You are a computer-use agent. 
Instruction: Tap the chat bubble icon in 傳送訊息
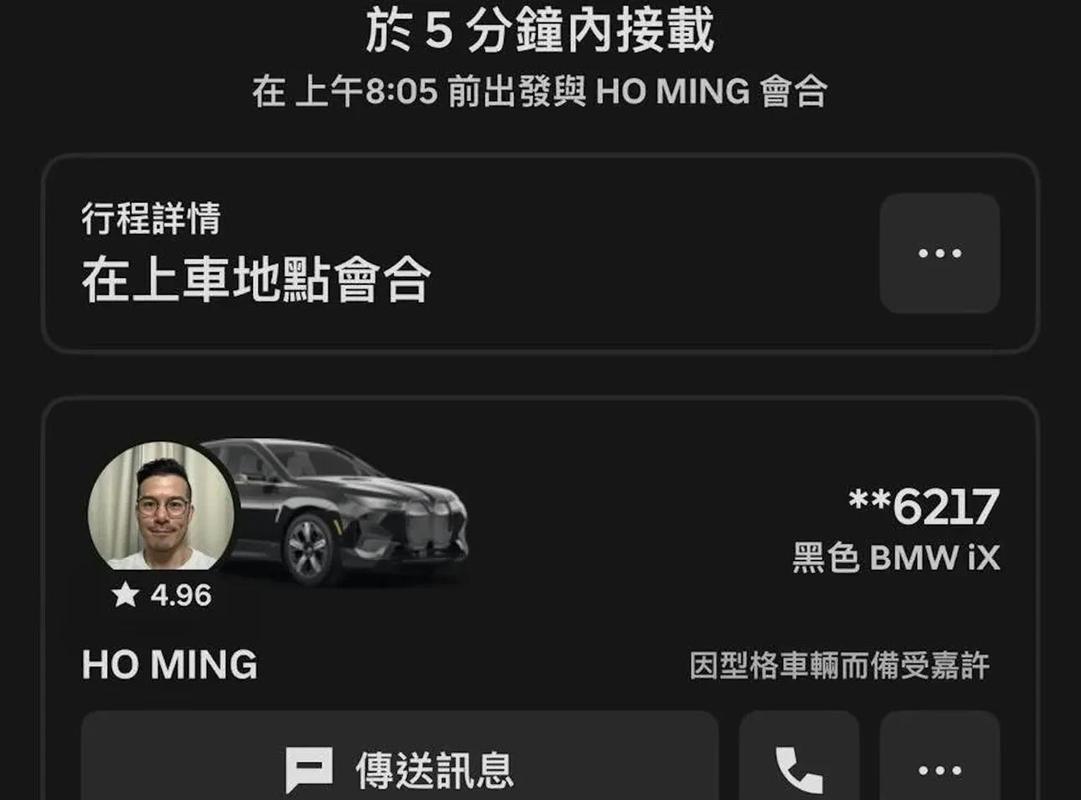tap(310, 770)
